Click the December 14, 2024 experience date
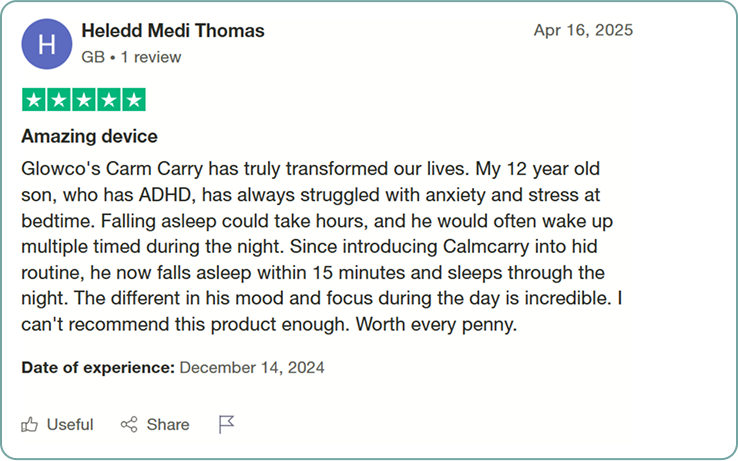Viewport: 738px width, 461px height. pos(252,367)
